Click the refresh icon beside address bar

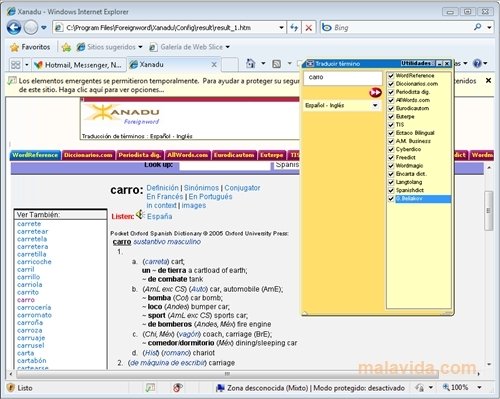click(x=294, y=27)
